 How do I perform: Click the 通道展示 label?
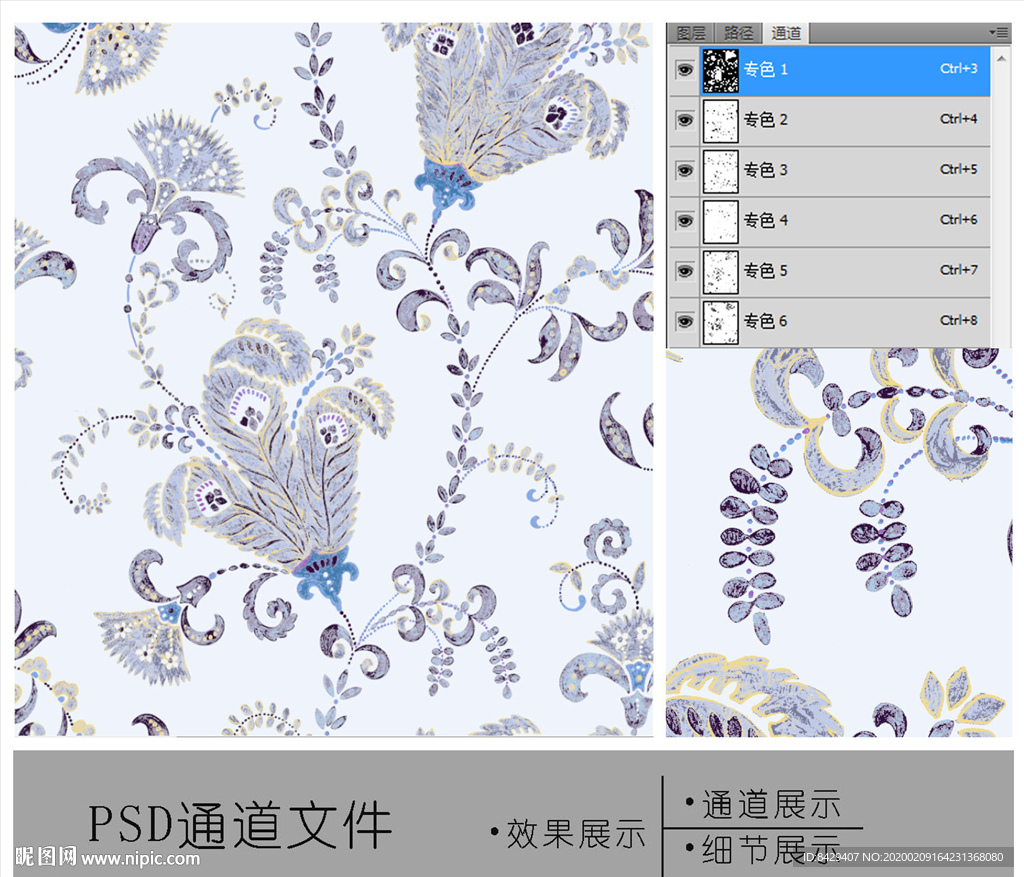[x=771, y=805]
